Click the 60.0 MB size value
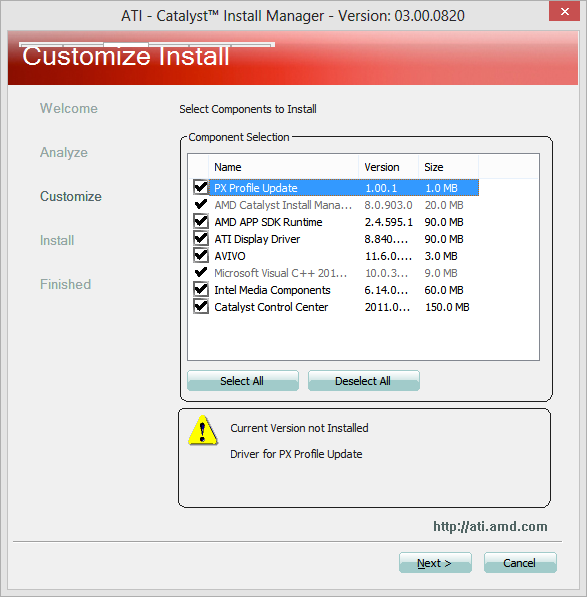The height and width of the screenshot is (597, 587). [444, 290]
